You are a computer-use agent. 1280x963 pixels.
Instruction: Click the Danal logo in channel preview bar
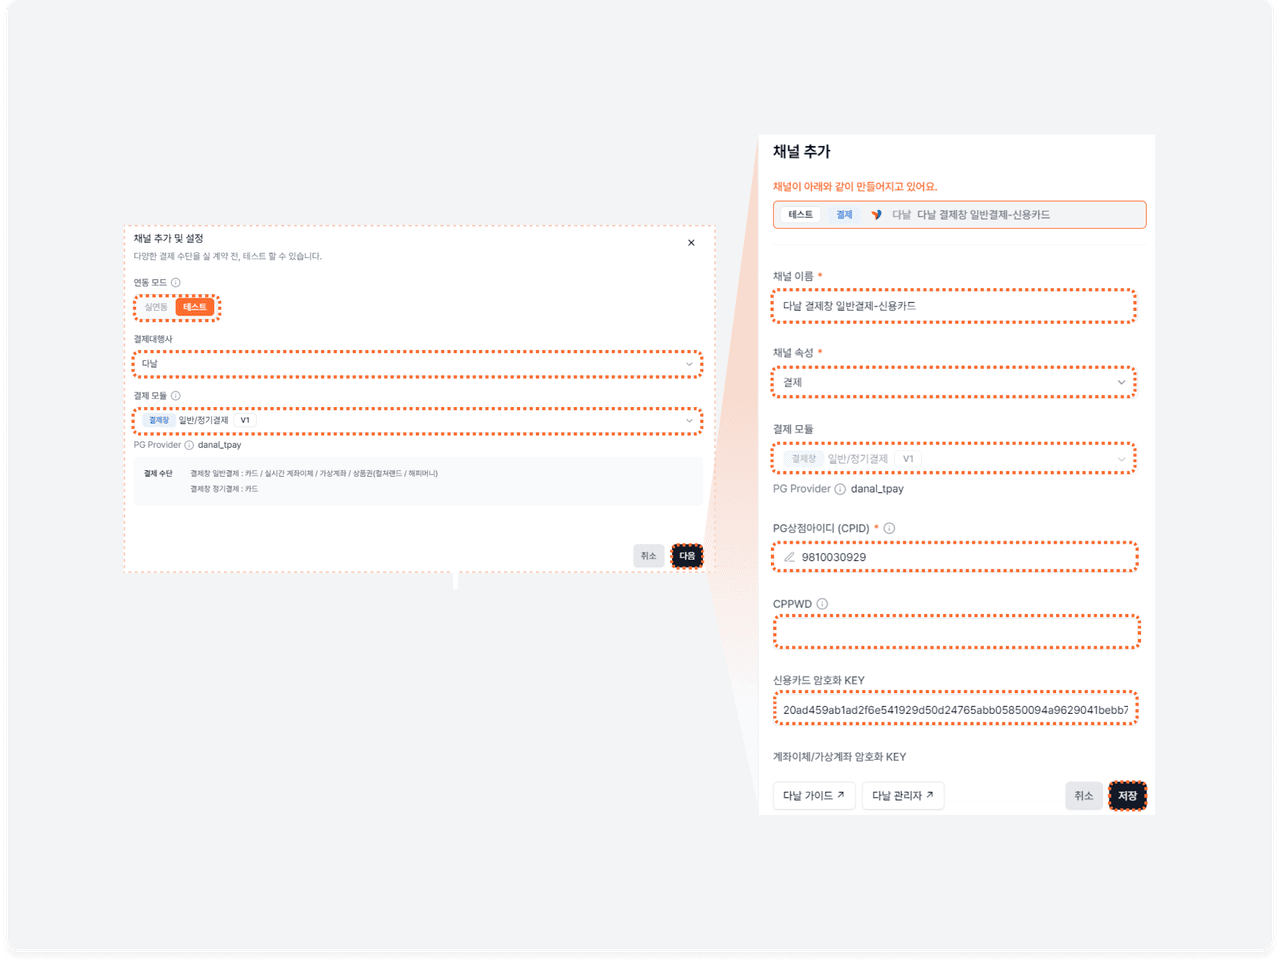[x=876, y=215]
